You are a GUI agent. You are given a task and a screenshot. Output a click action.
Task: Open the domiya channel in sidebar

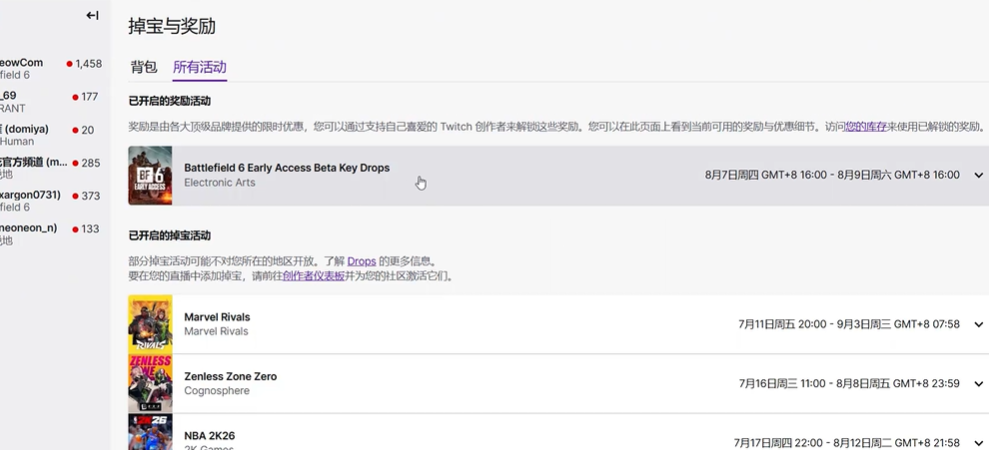[x=51, y=135]
